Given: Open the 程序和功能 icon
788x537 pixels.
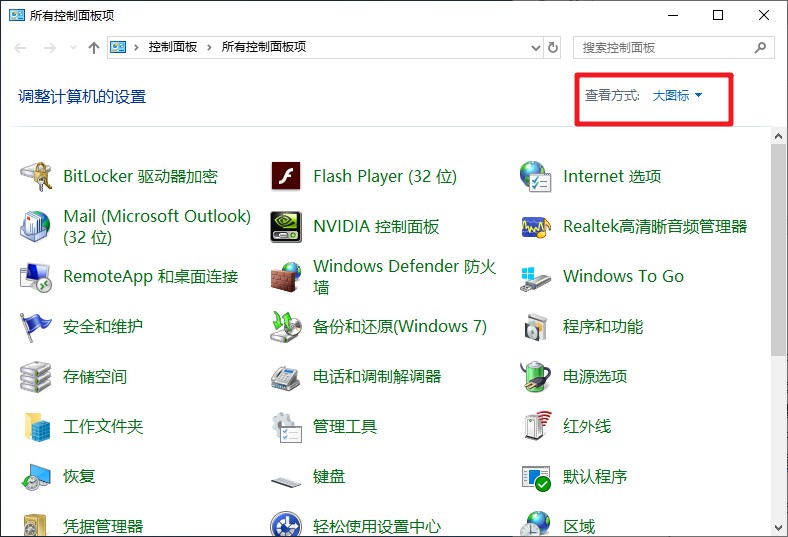Looking at the screenshot, I should (536, 327).
